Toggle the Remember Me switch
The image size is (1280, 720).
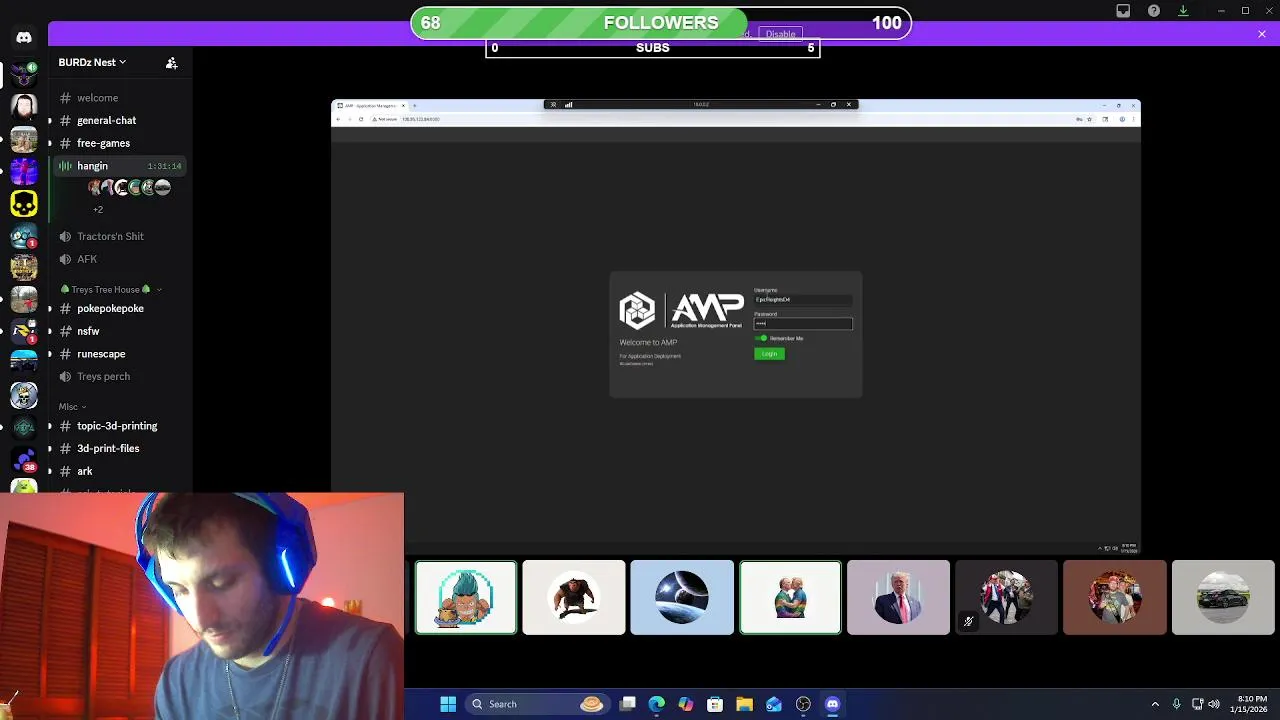point(761,338)
